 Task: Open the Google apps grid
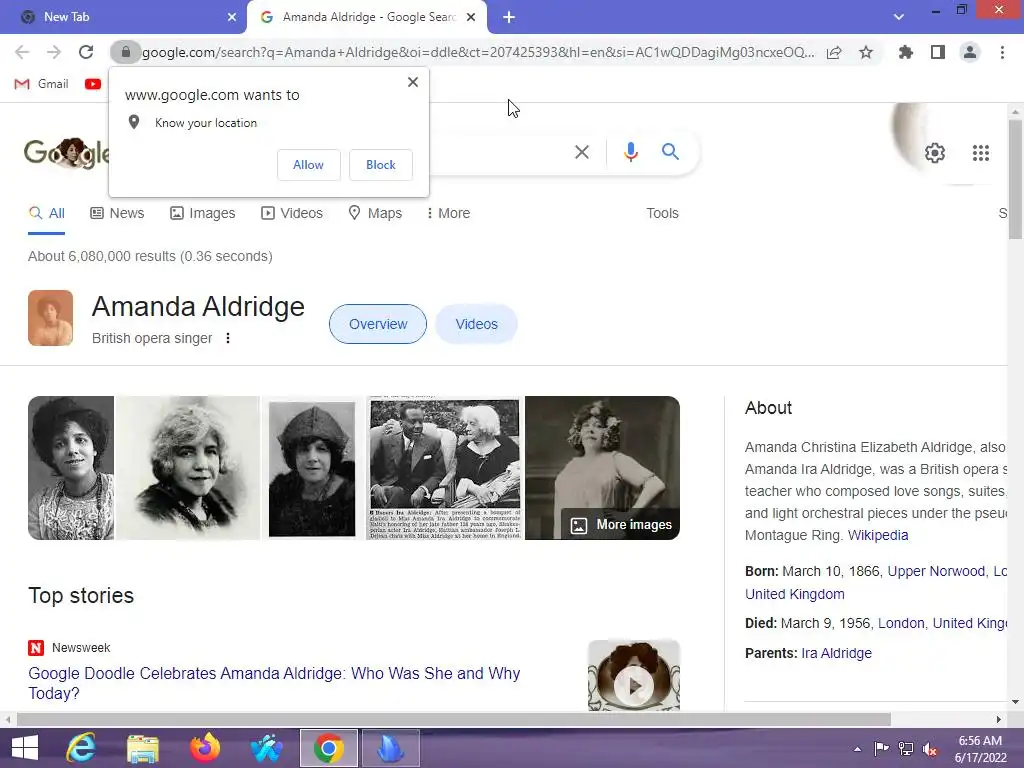point(981,153)
